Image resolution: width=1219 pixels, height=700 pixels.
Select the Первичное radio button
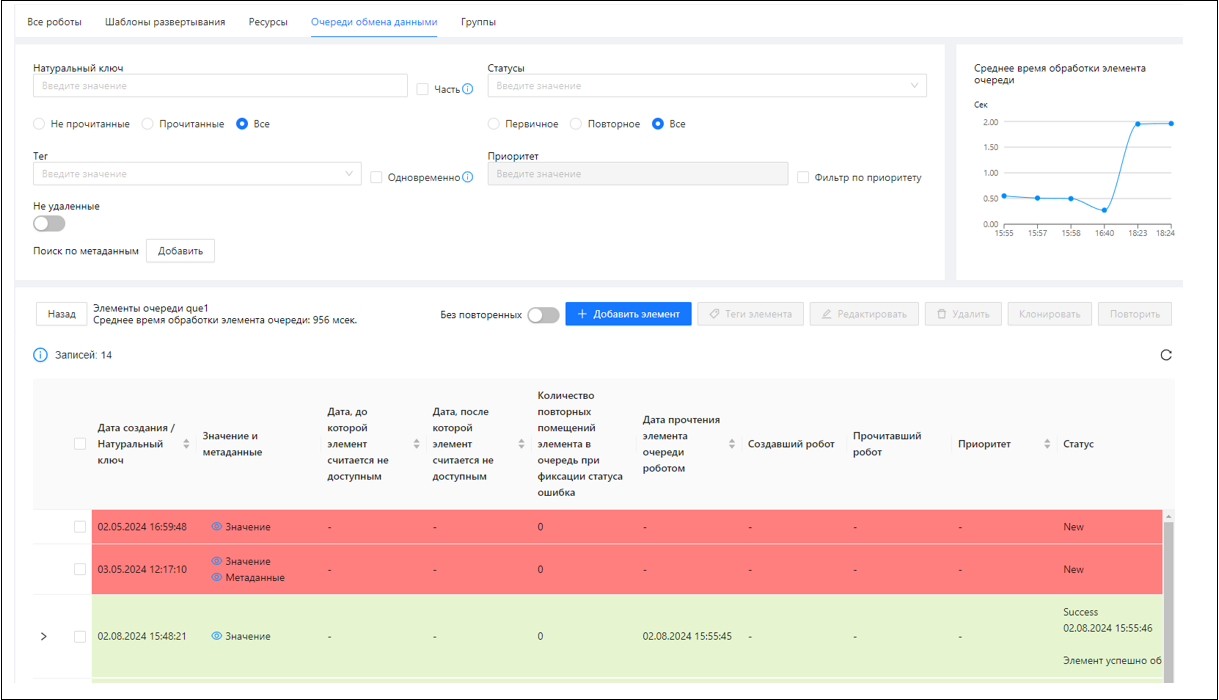point(494,124)
